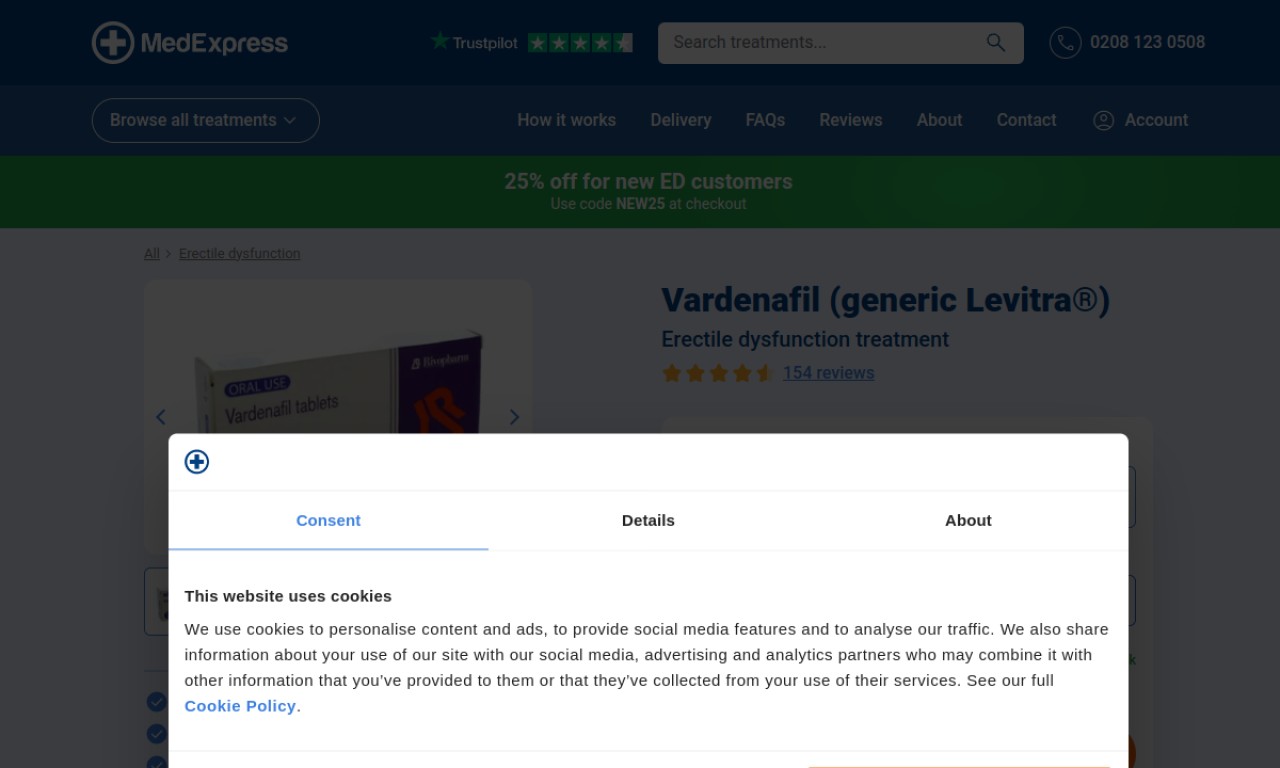Expand Browse all treatments dropdown
1280x768 pixels.
coord(205,120)
